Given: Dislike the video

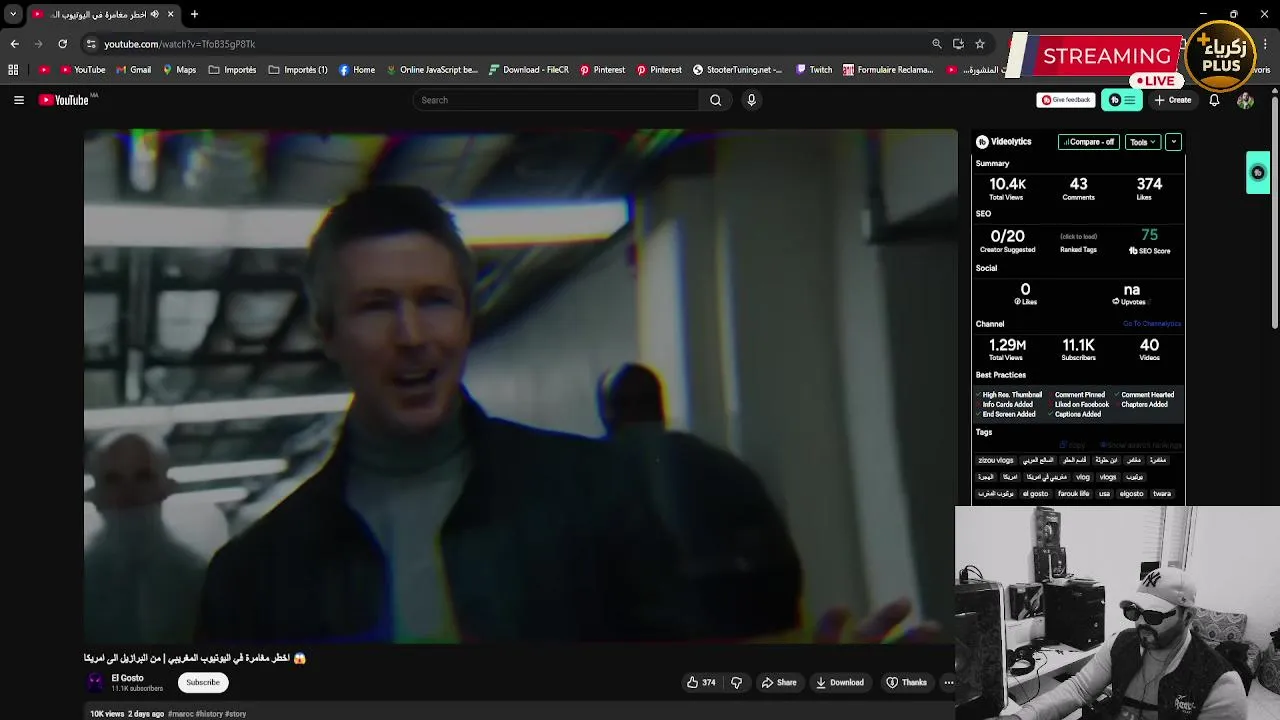Looking at the screenshot, I should click(x=737, y=682).
